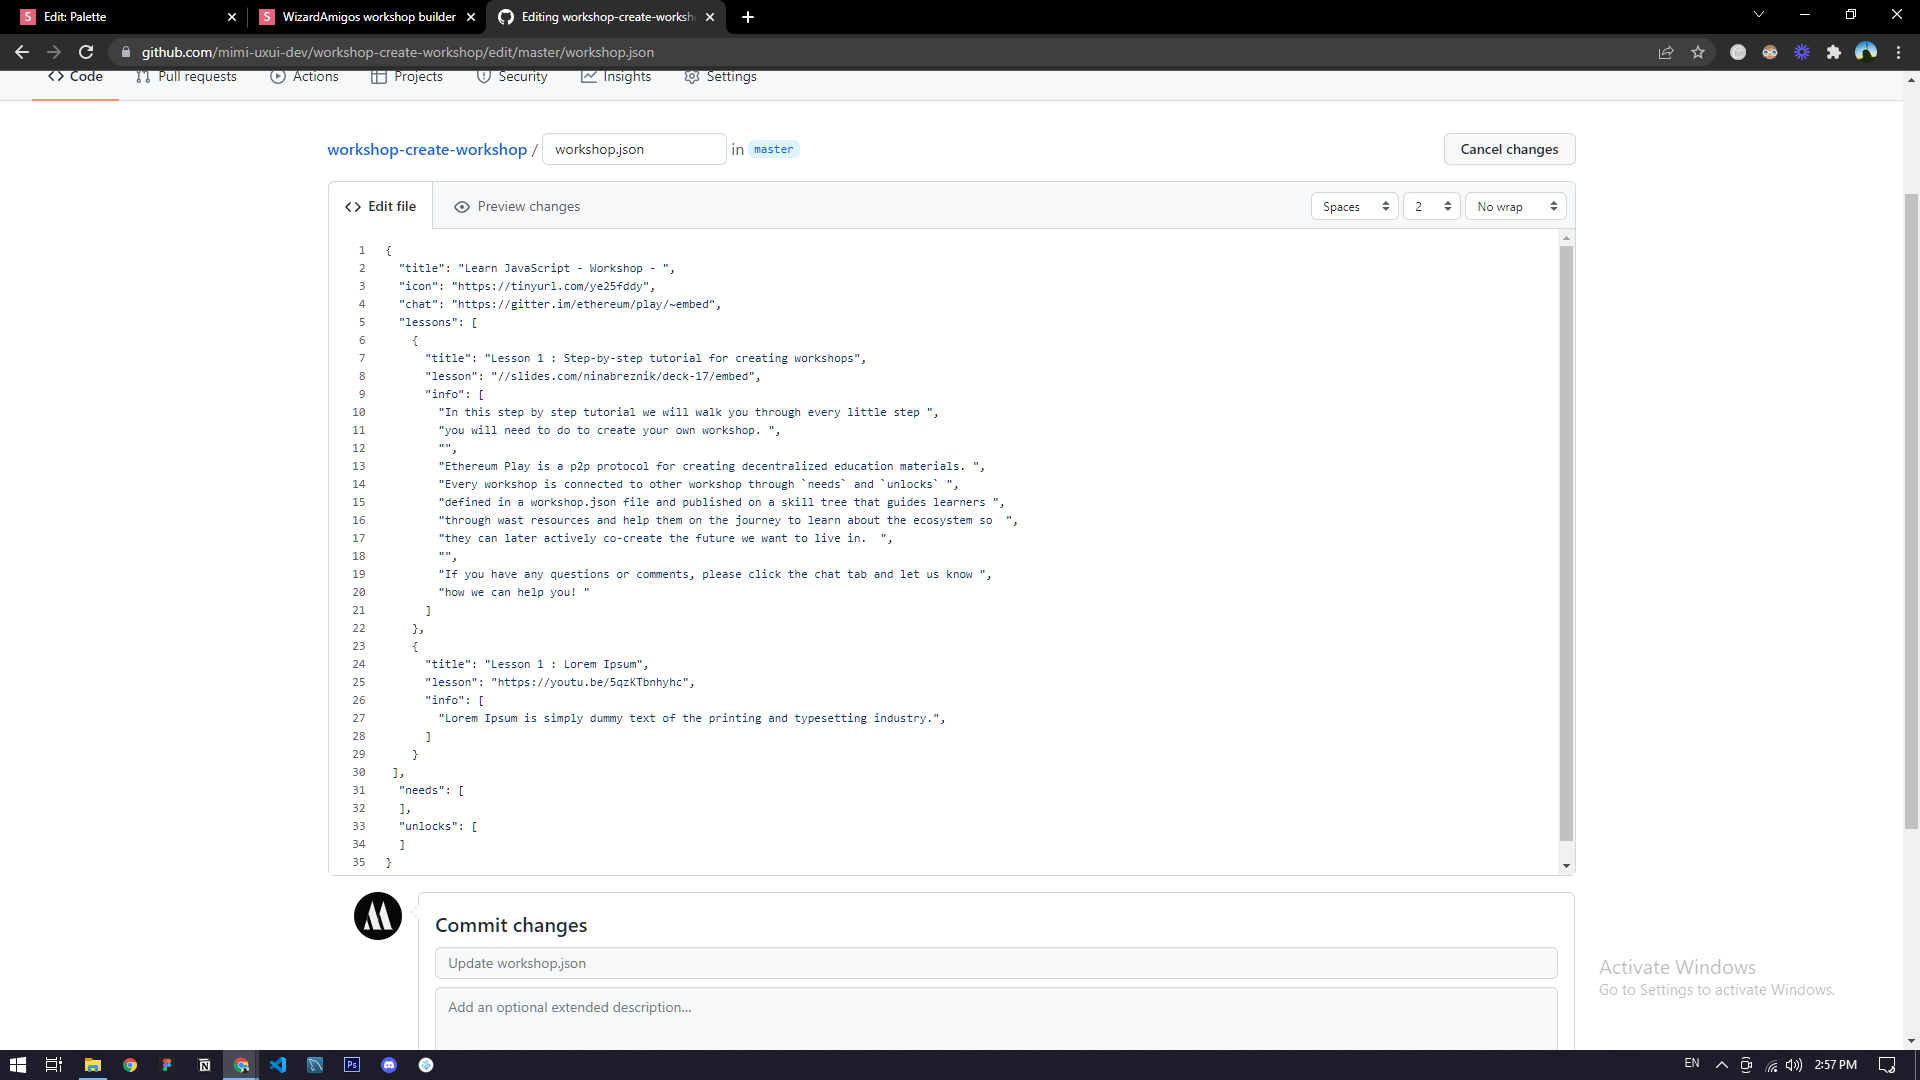1920x1080 pixels.
Task: Click the code editor vertical scrollbar
Action: pos(1566,540)
